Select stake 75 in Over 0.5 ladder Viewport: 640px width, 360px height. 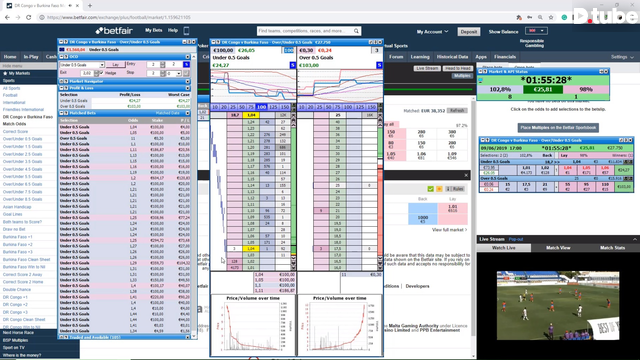(338, 107)
